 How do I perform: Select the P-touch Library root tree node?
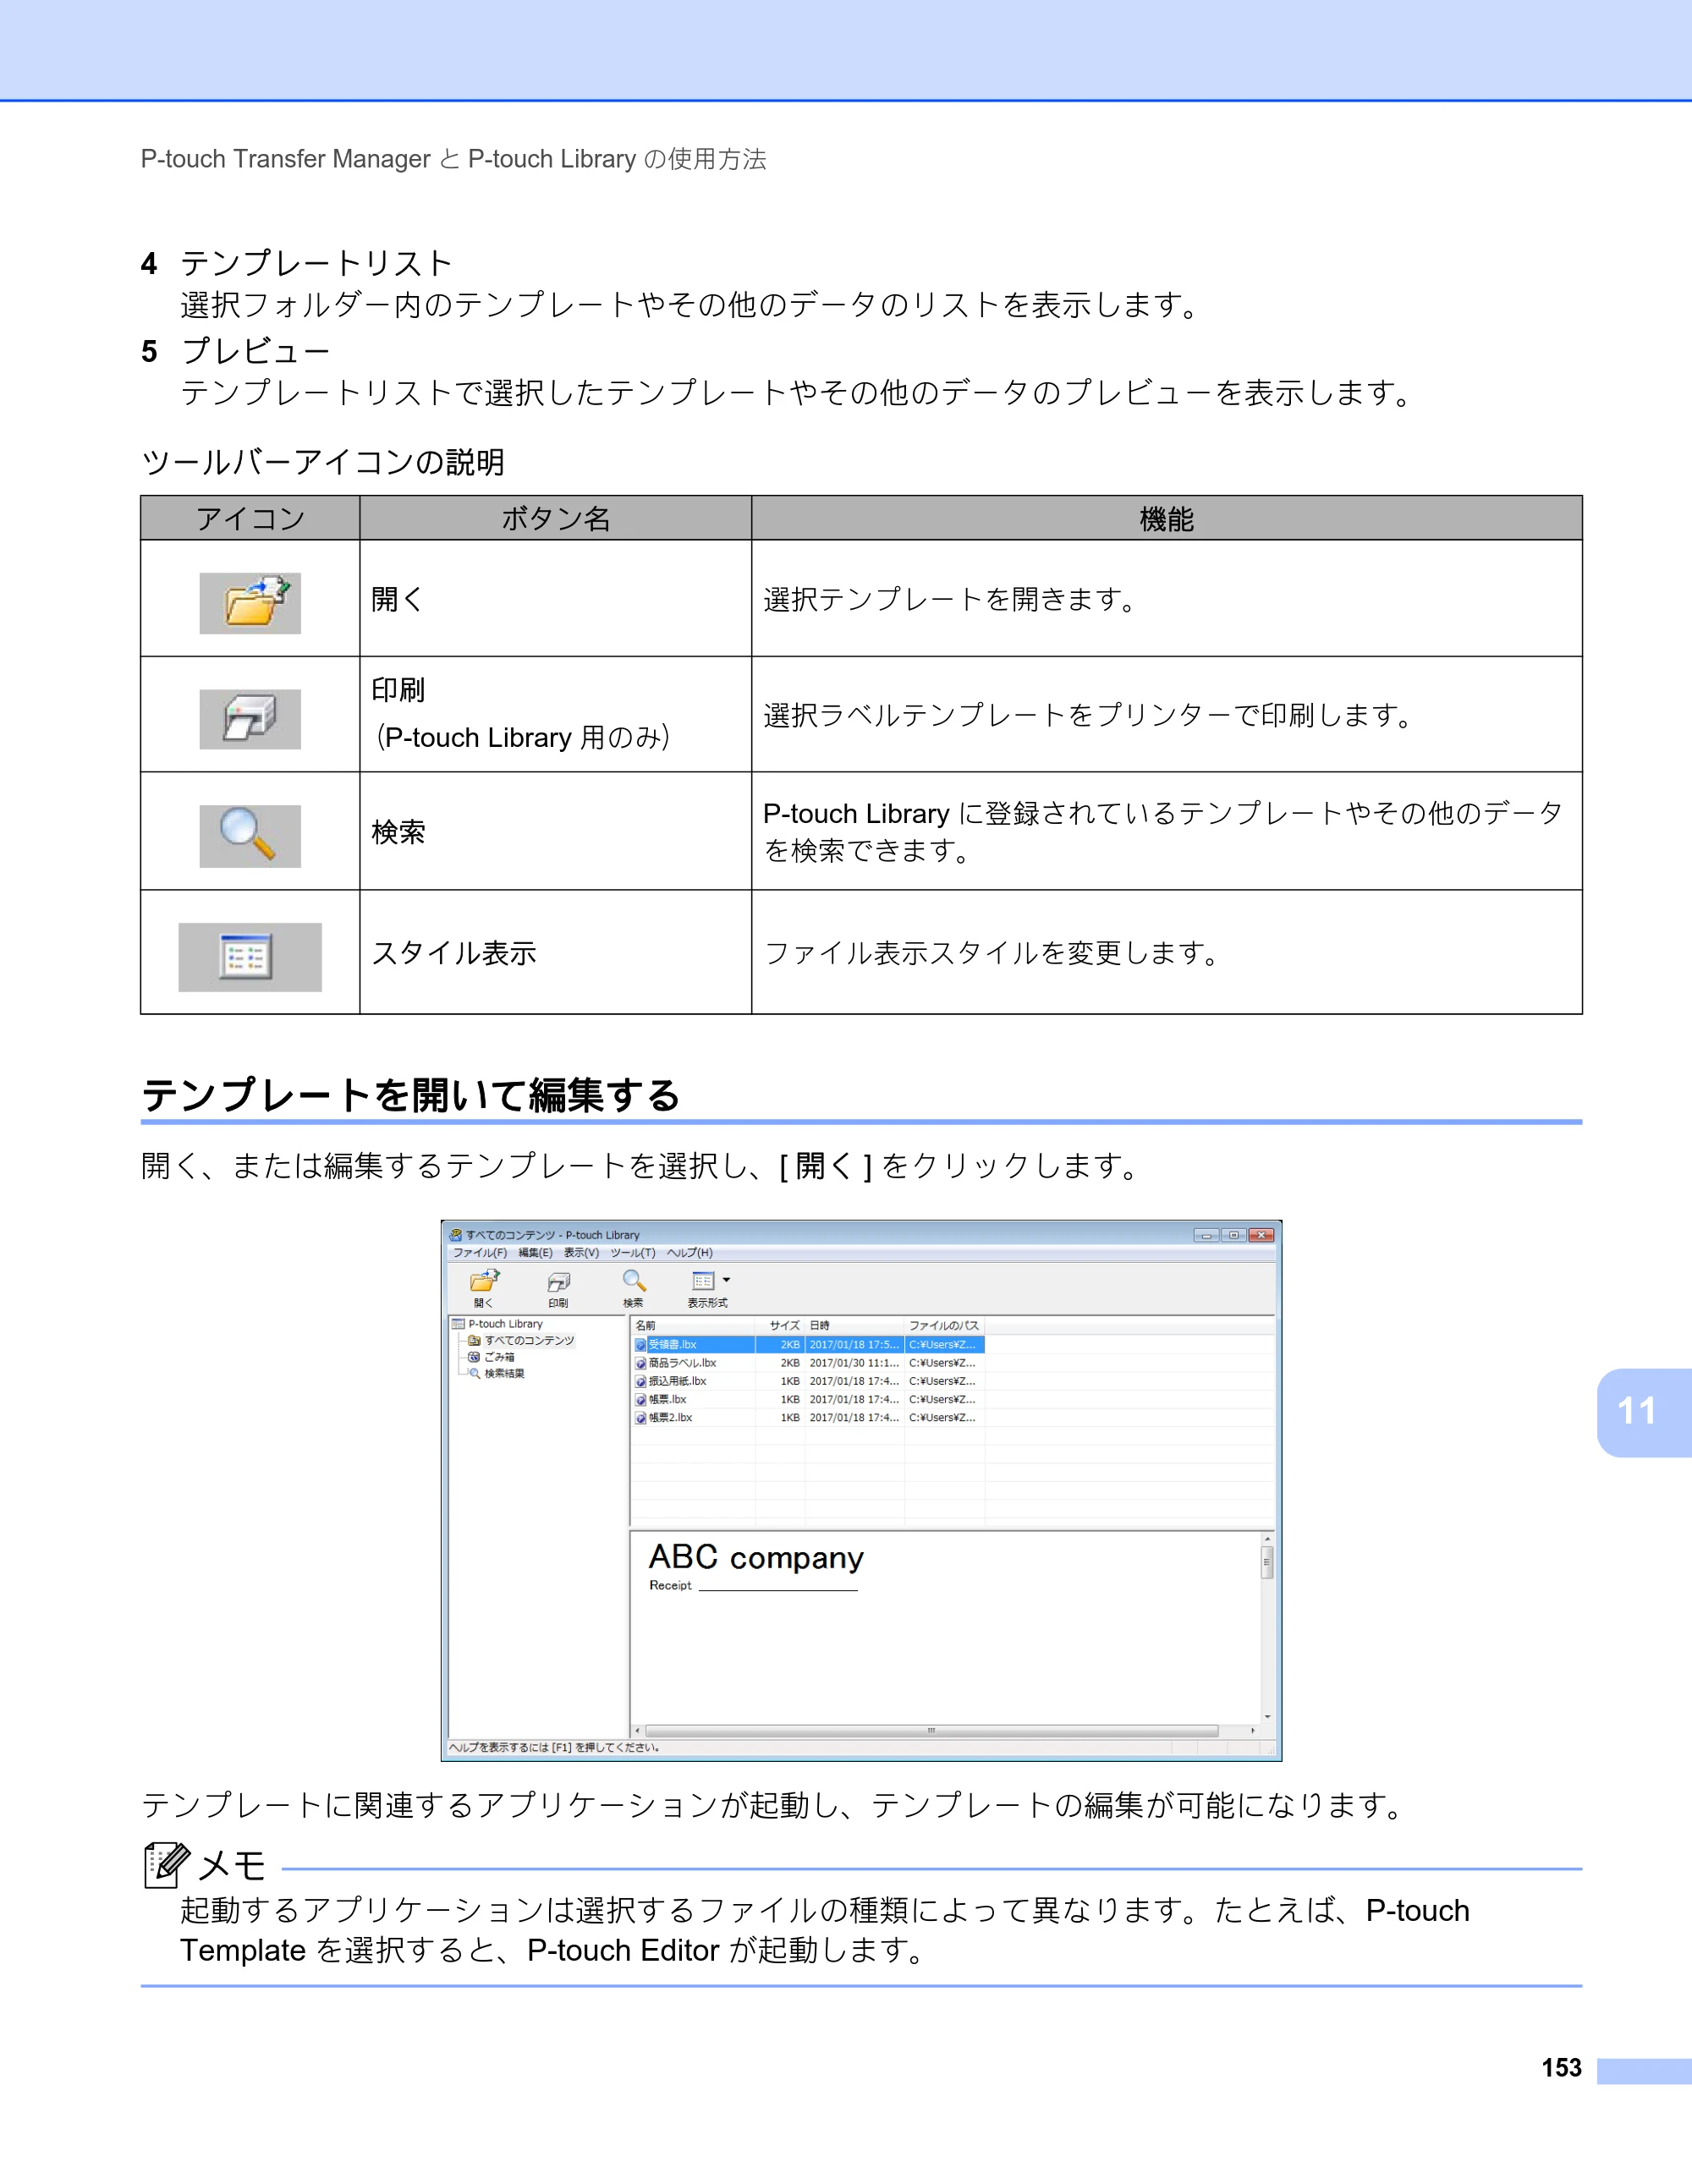click(498, 1324)
